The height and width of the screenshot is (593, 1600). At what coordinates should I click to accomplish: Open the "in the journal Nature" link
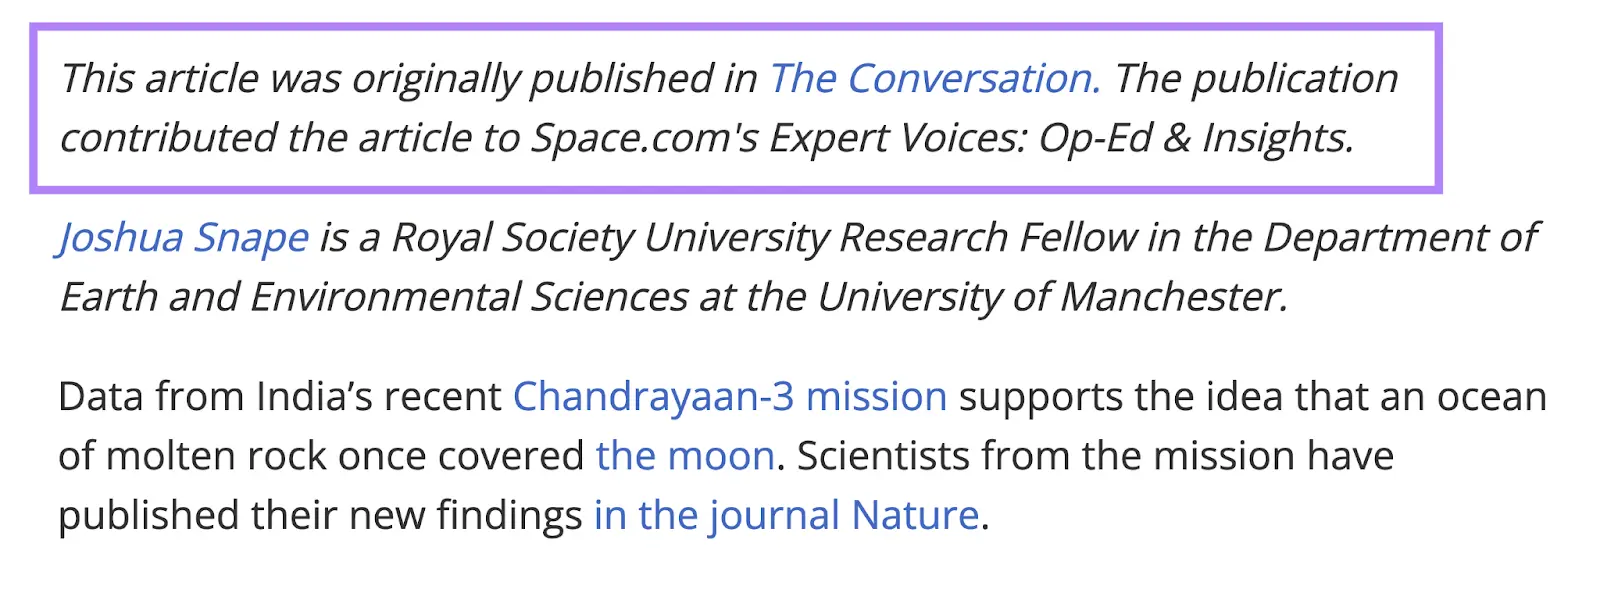[x=786, y=516]
